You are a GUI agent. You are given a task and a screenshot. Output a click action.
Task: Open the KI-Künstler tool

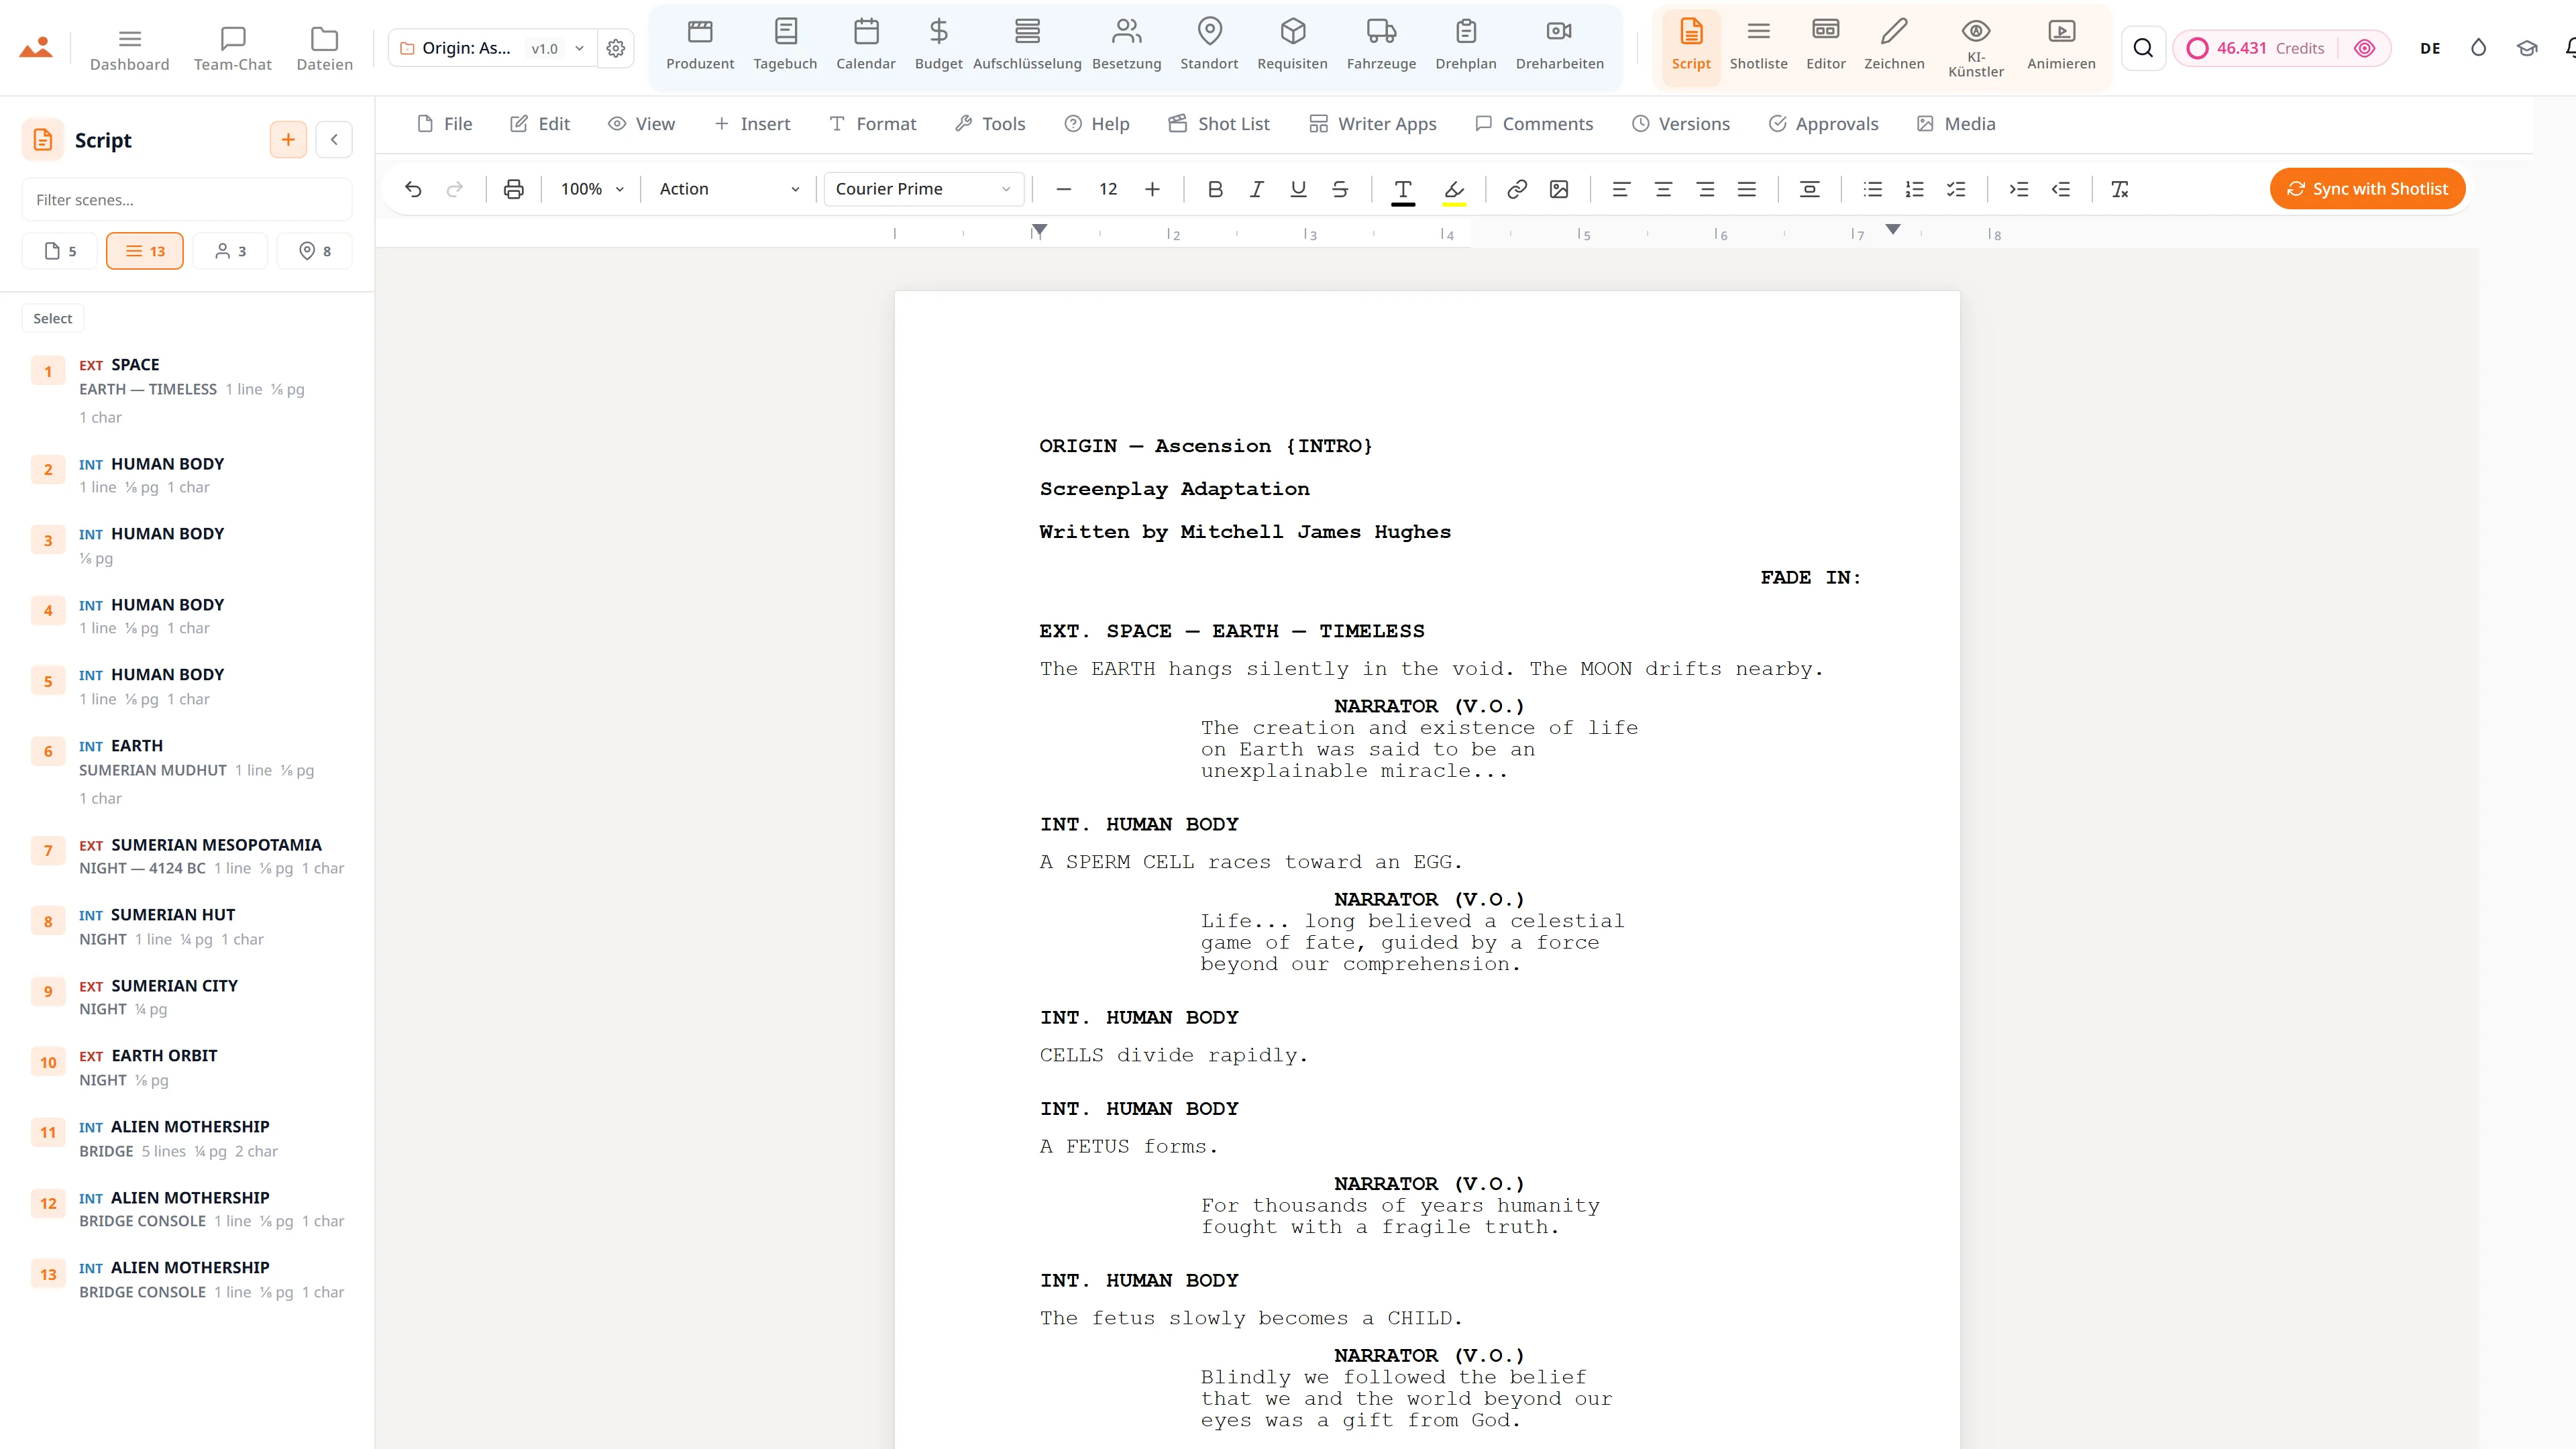(1976, 48)
